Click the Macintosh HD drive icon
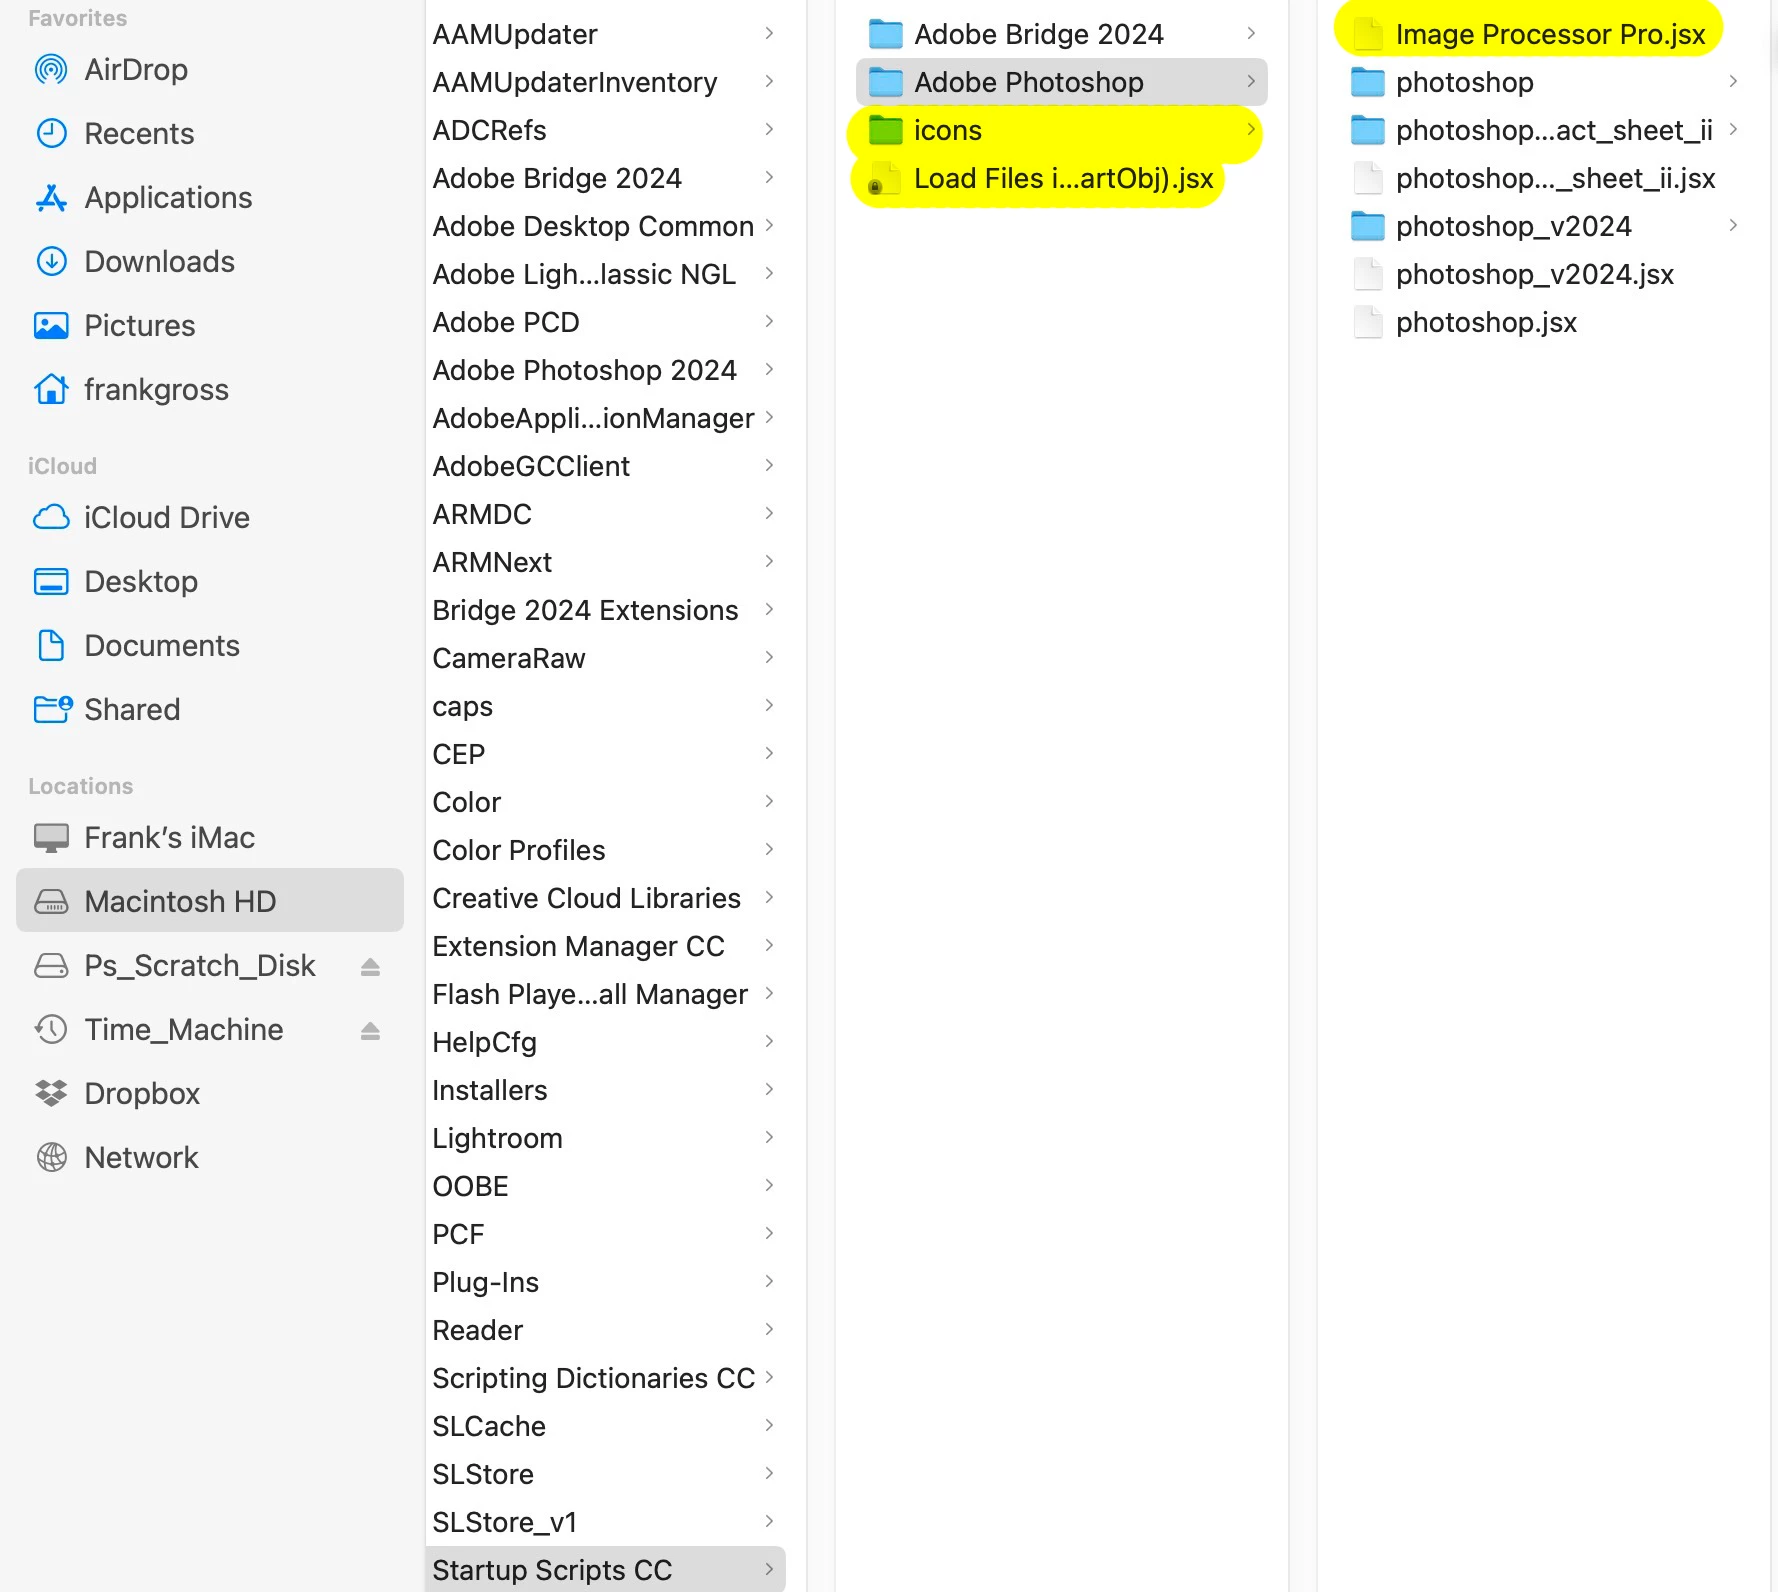 [x=51, y=902]
